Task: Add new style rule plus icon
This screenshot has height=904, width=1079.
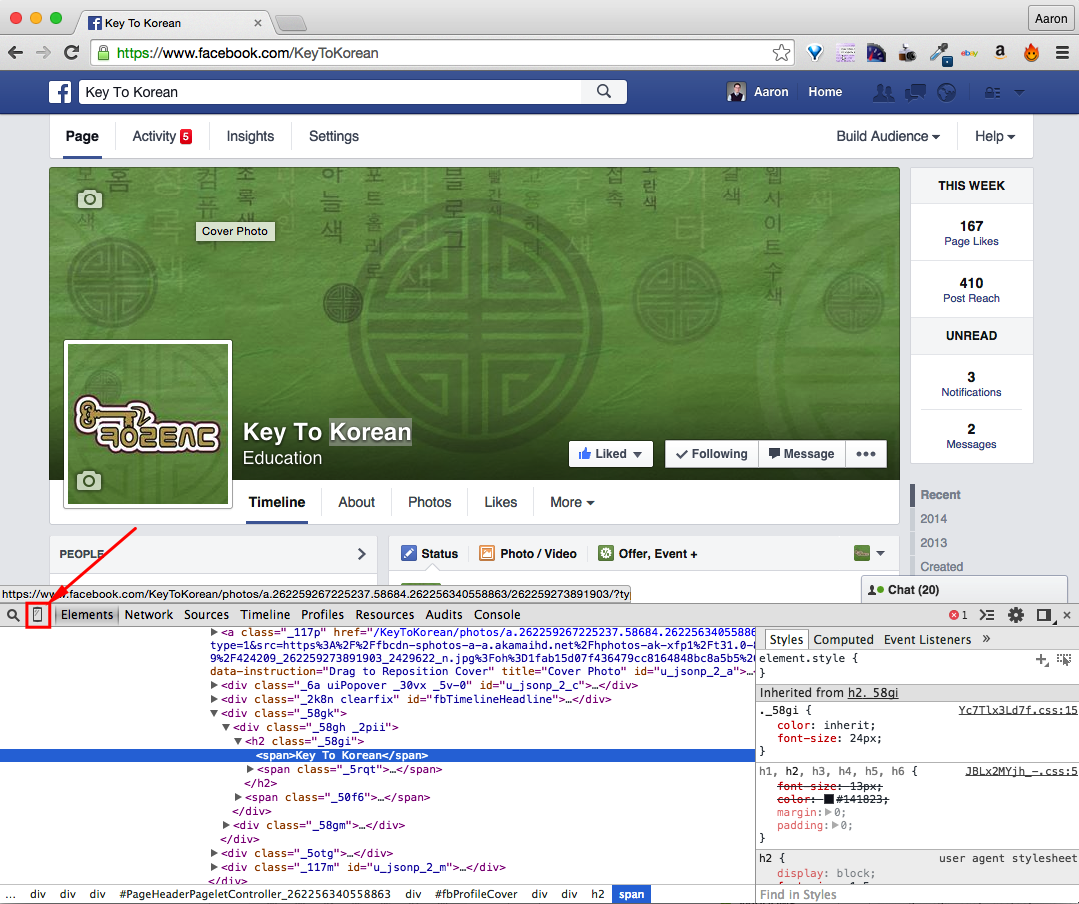Action: [x=1042, y=660]
